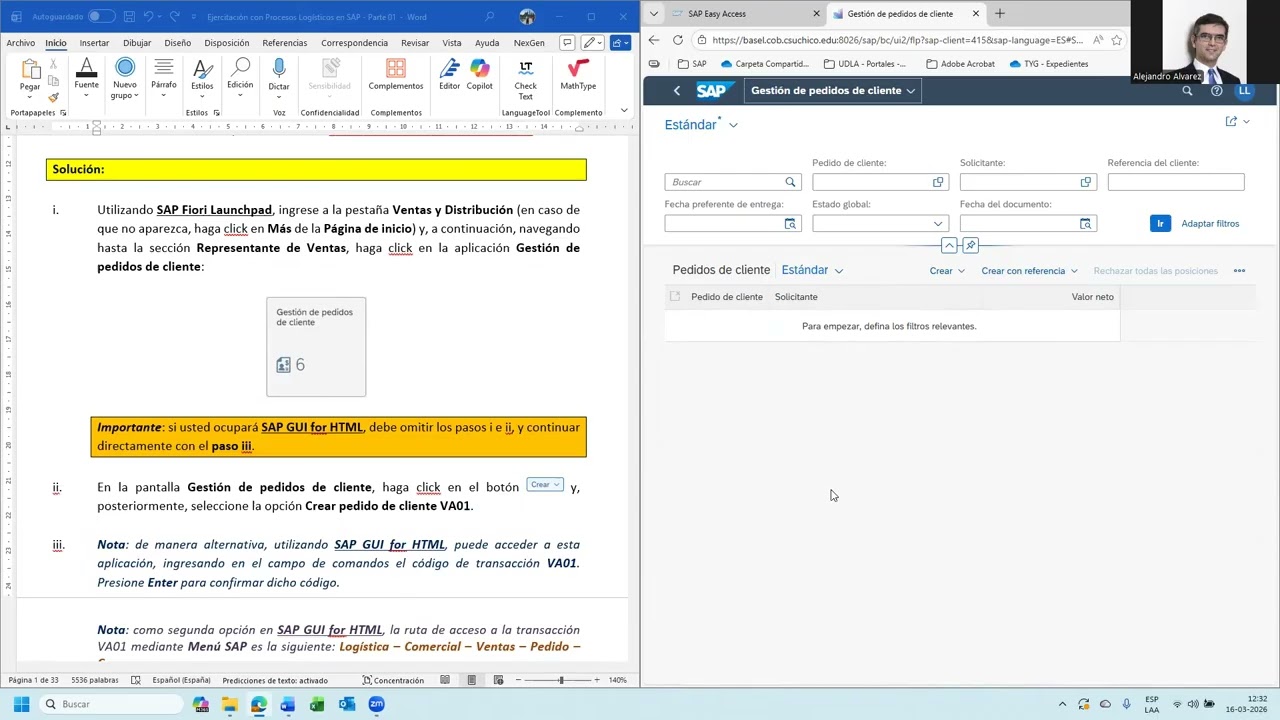Expand the Estándar filter variant chevron
The width and height of the screenshot is (1280, 720).
point(733,125)
